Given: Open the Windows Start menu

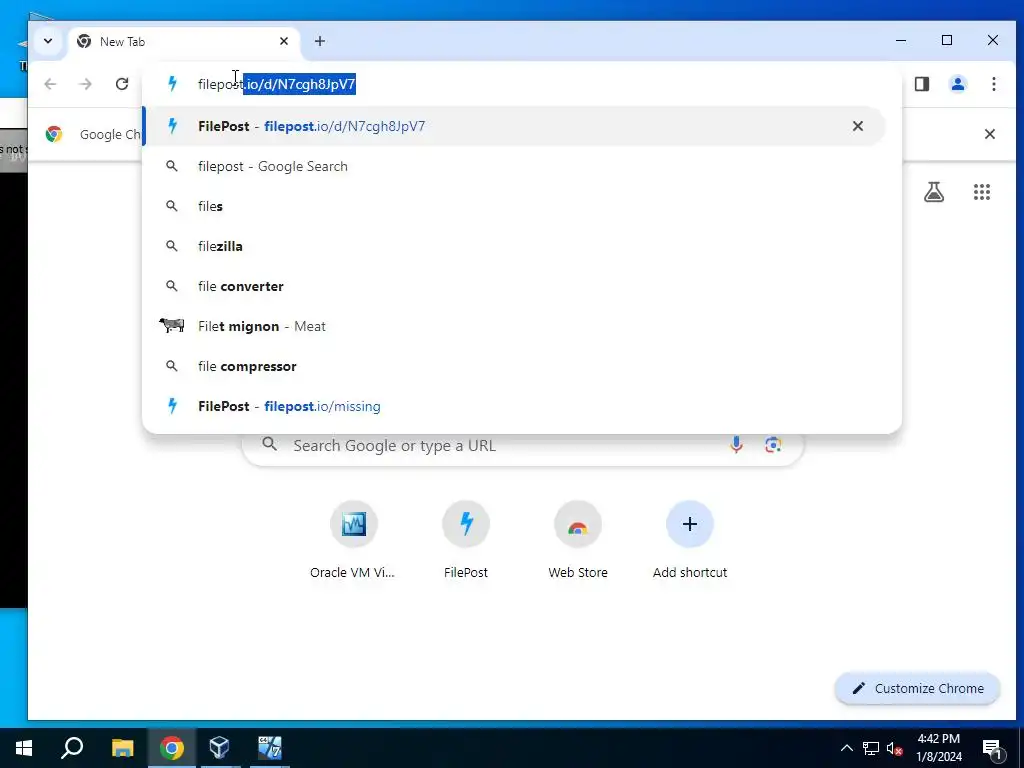Looking at the screenshot, I should tap(24, 748).
